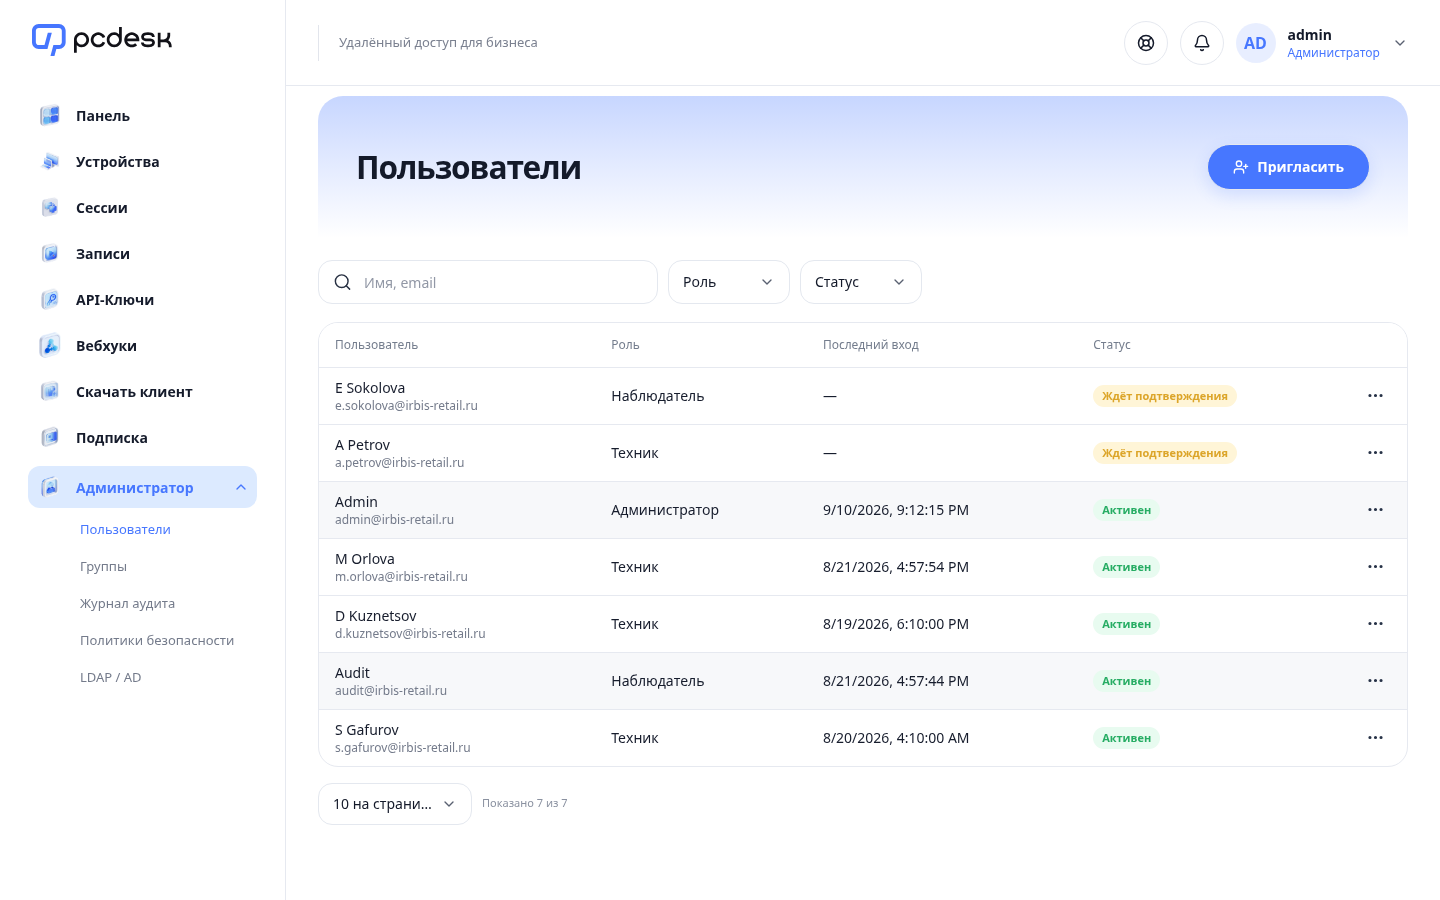
Task: Focus the Имя, email search field
Action: point(488,282)
